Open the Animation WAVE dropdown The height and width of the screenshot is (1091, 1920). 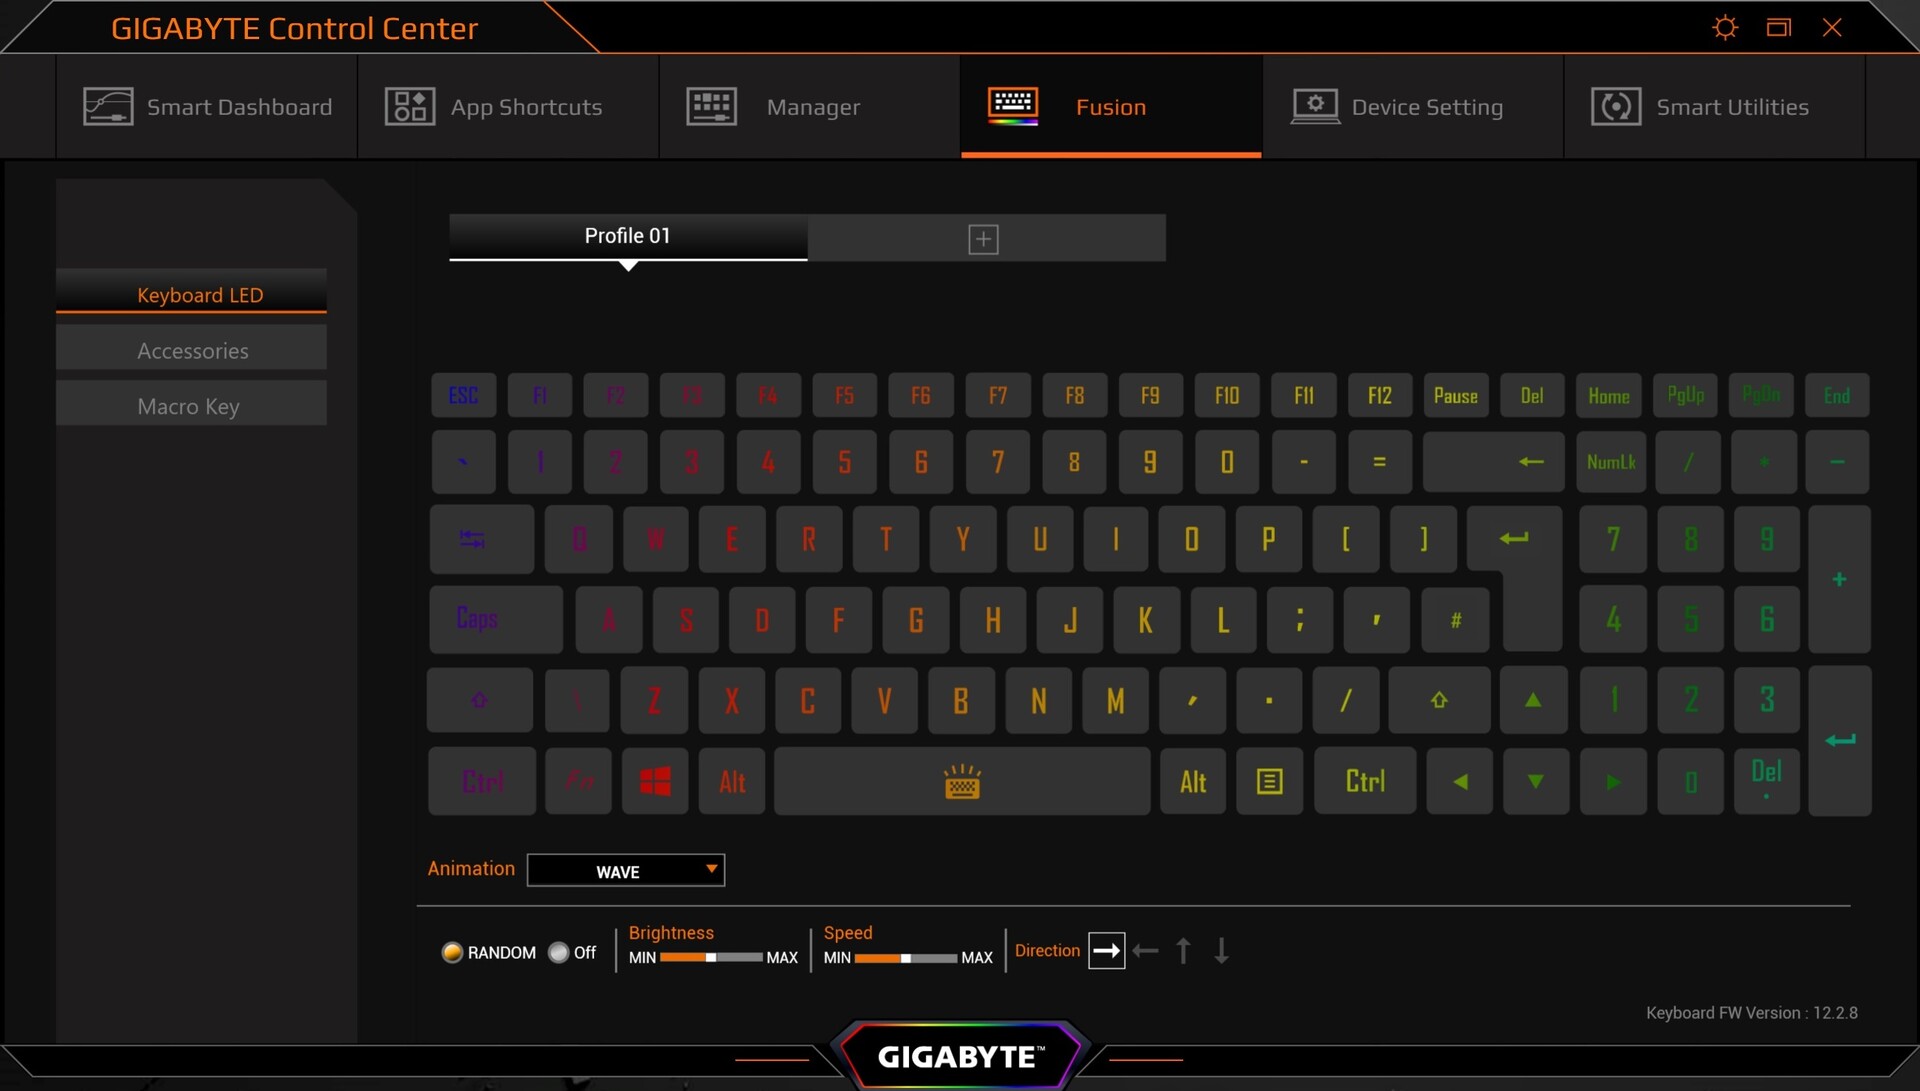coord(626,871)
